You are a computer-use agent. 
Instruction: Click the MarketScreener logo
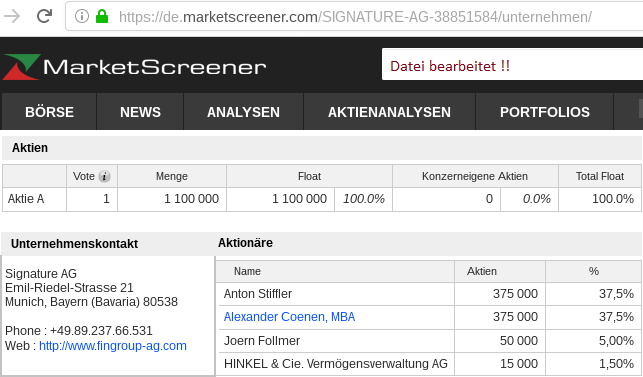(135, 67)
